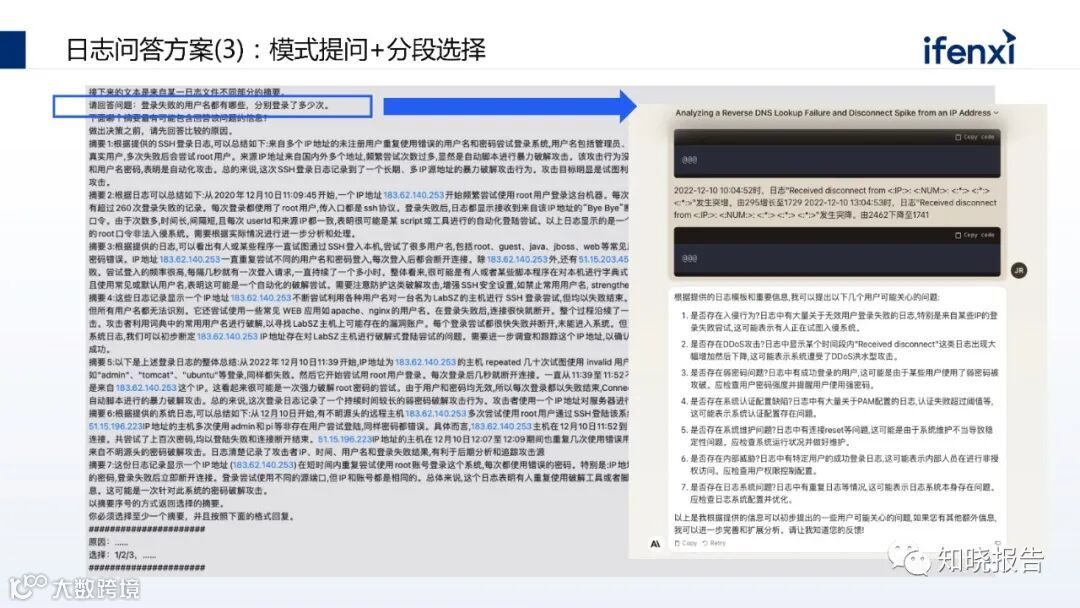Open IP link 183.62.140.253 in 摘要7 line
This screenshot has width=1080, height=608.
click(264, 465)
